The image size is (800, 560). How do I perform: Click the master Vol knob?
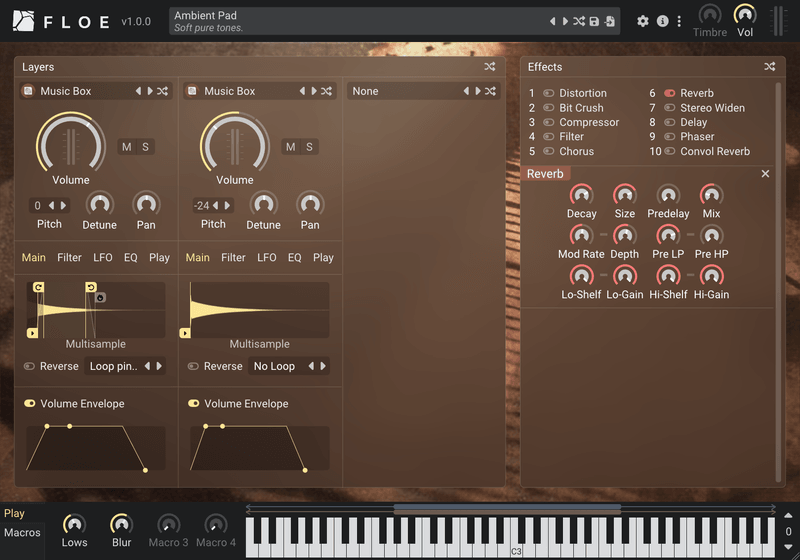point(745,14)
